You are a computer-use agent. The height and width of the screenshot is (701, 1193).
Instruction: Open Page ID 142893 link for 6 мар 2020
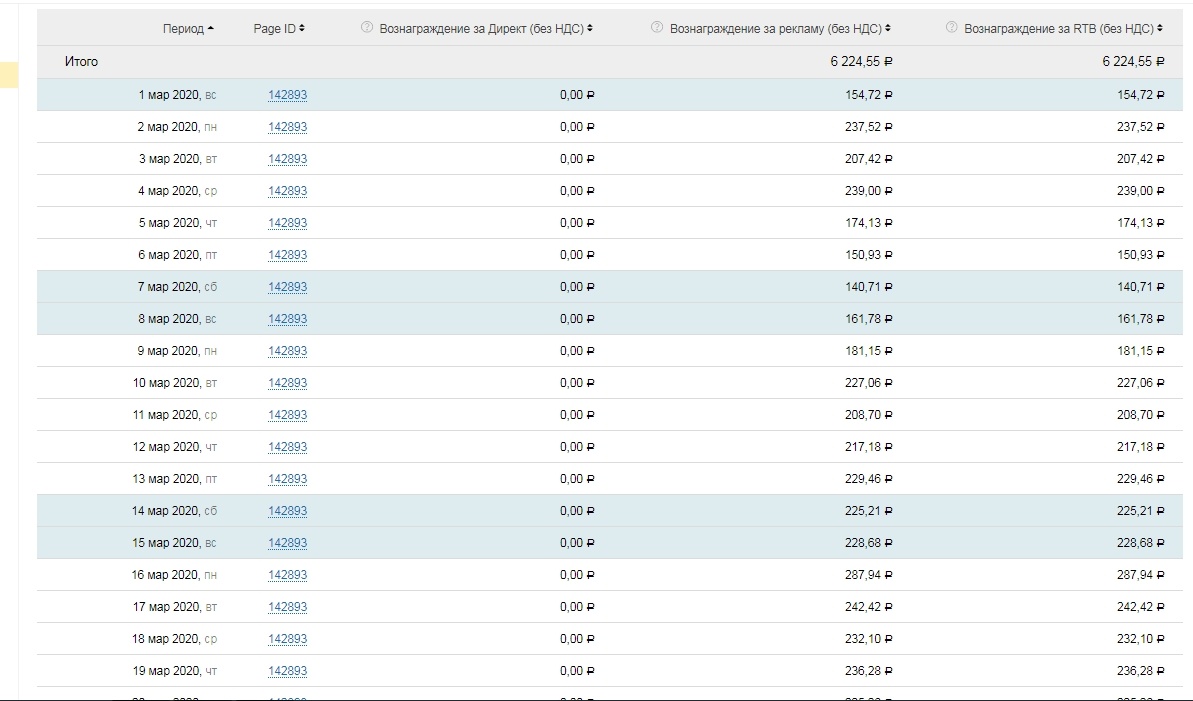tap(288, 255)
